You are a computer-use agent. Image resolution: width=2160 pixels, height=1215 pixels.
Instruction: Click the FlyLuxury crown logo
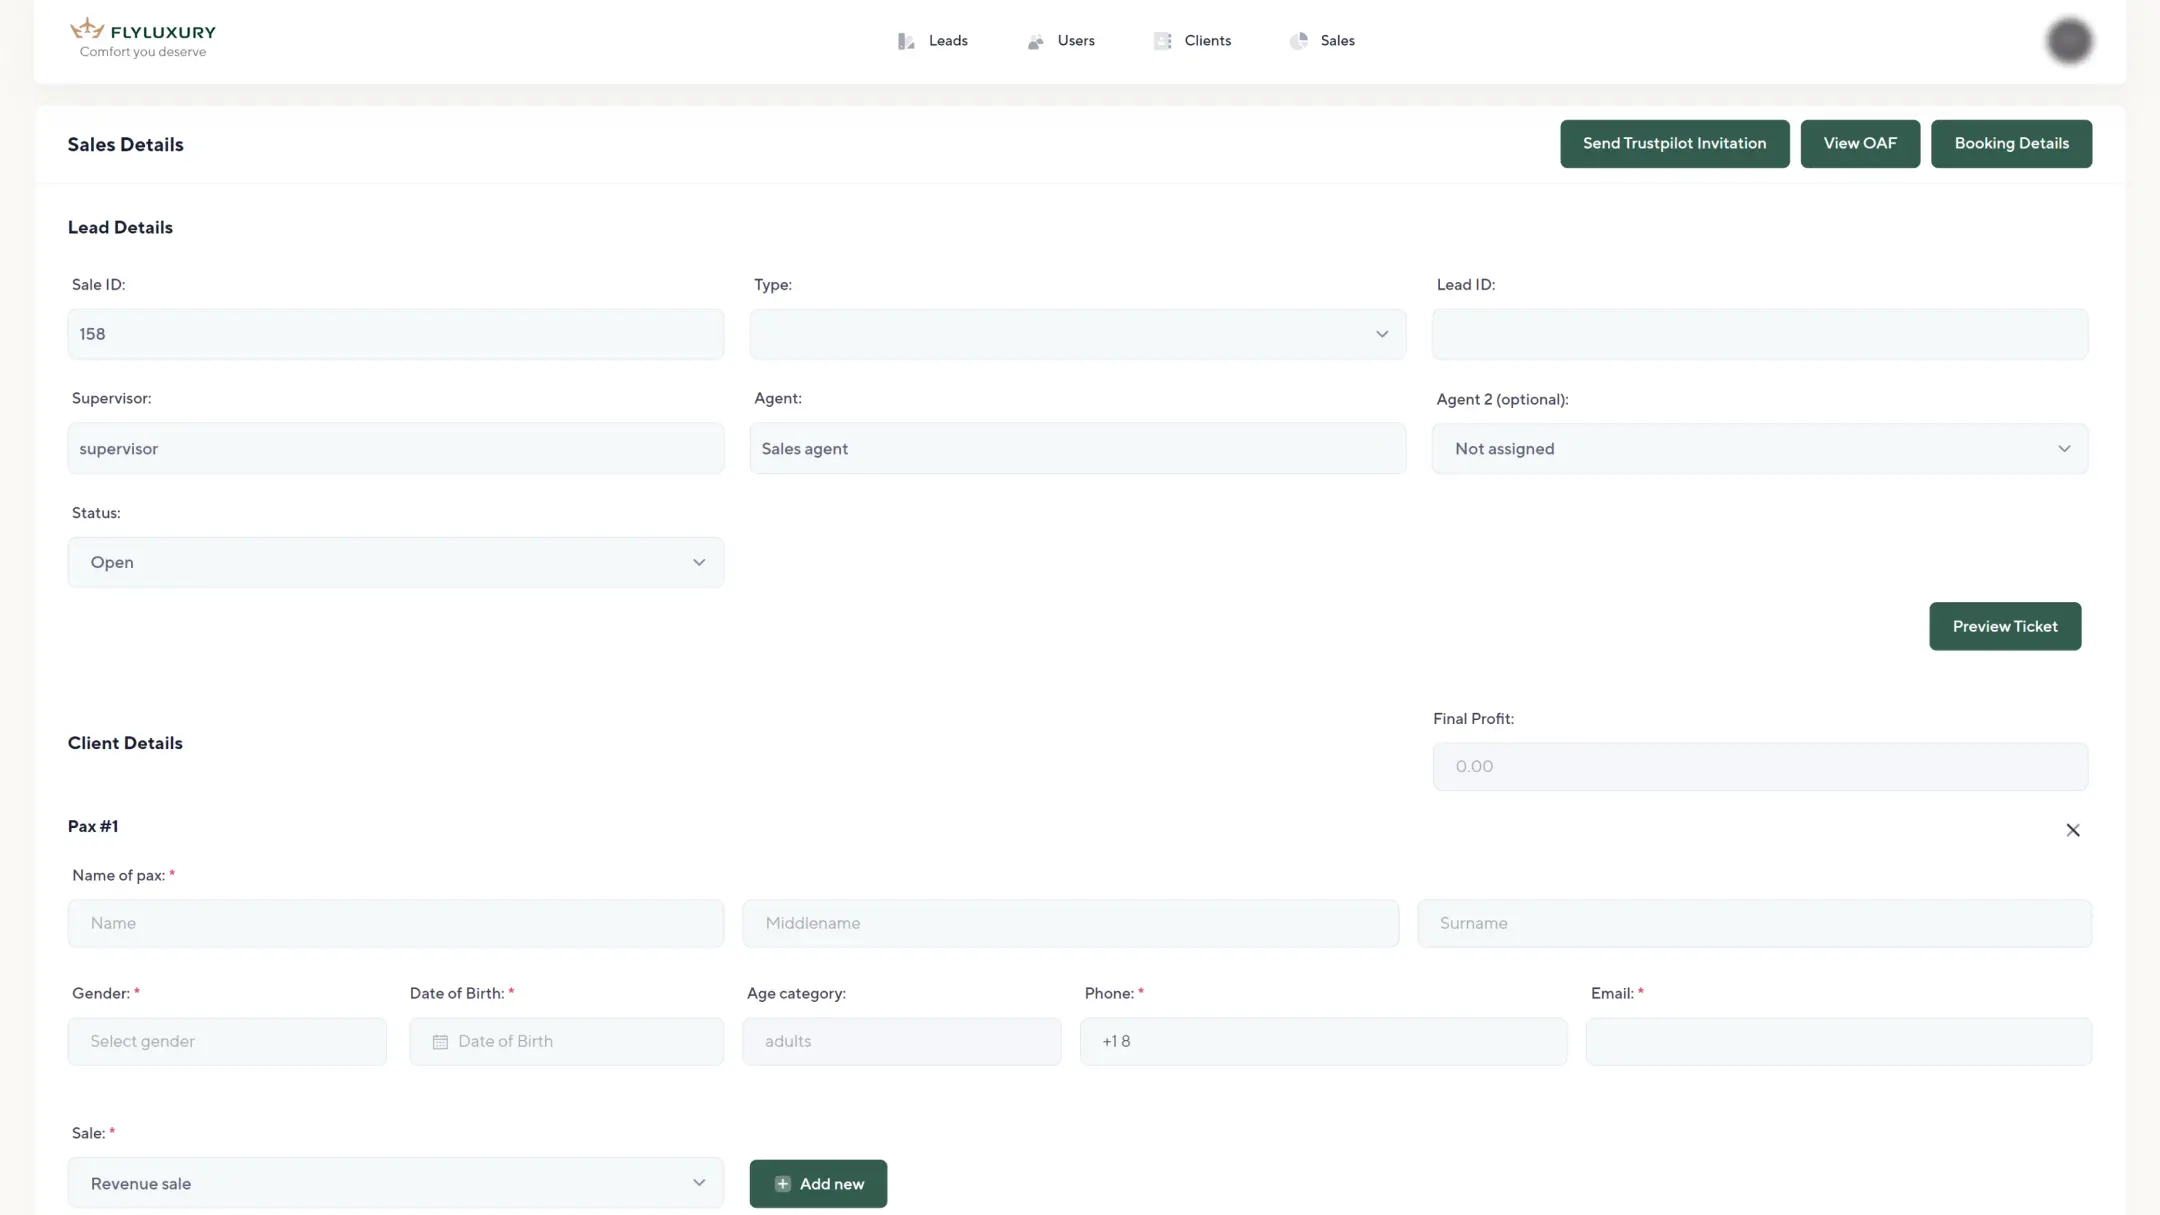click(x=88, y=29)
